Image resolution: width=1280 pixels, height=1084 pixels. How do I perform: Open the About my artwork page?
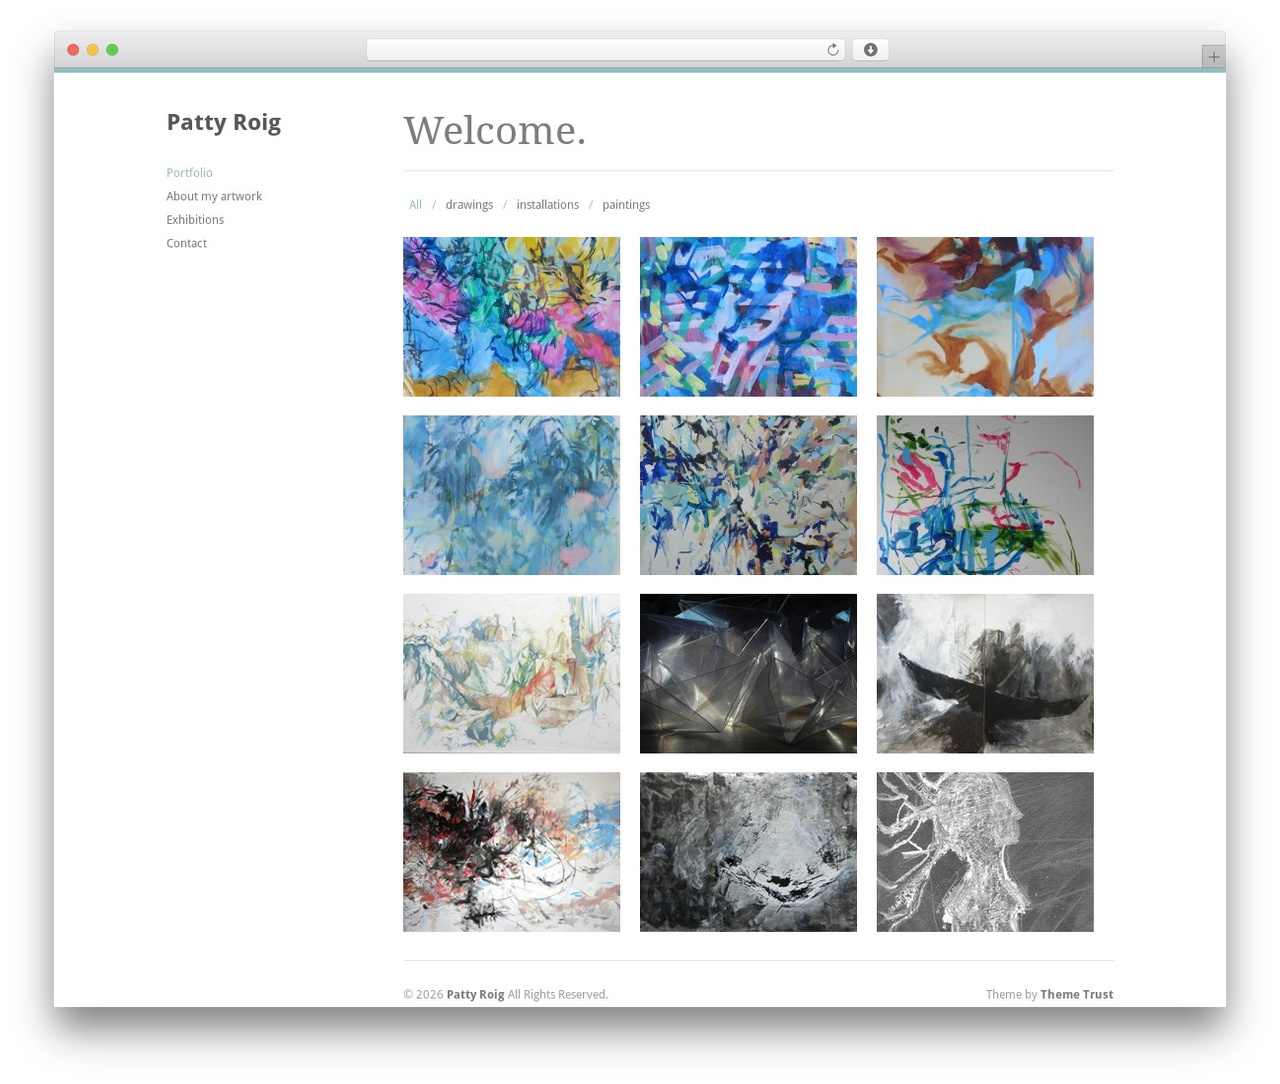tap(214, 196)
